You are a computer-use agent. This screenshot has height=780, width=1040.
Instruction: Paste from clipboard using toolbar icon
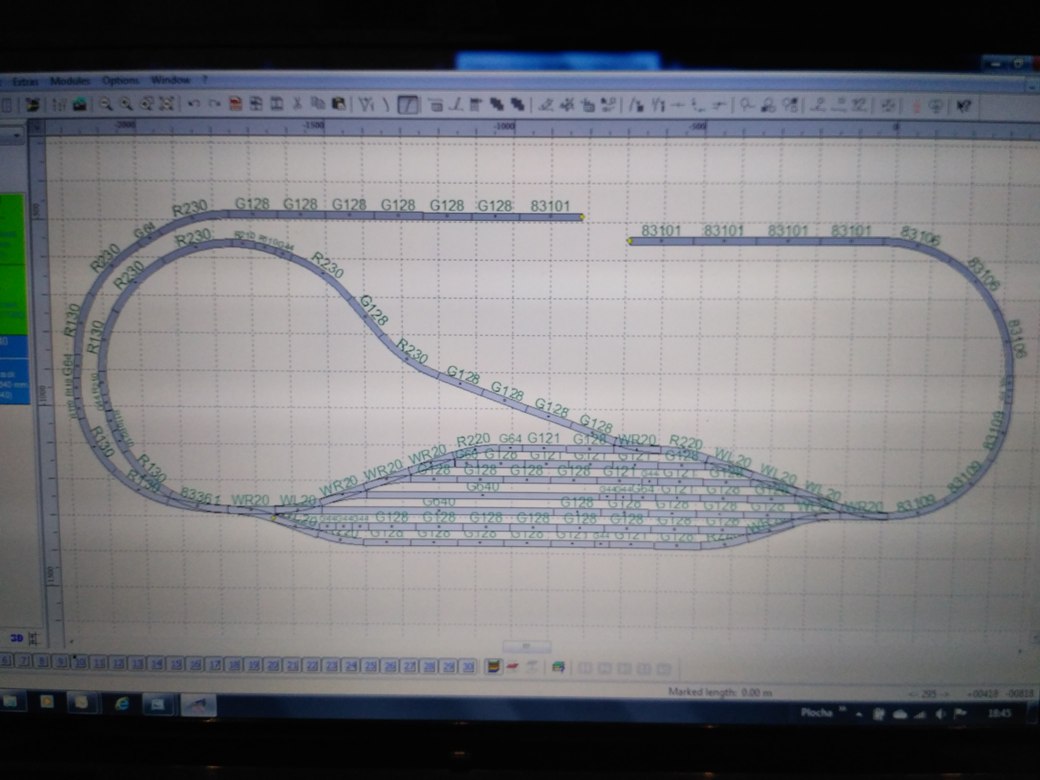pos(339,103)
